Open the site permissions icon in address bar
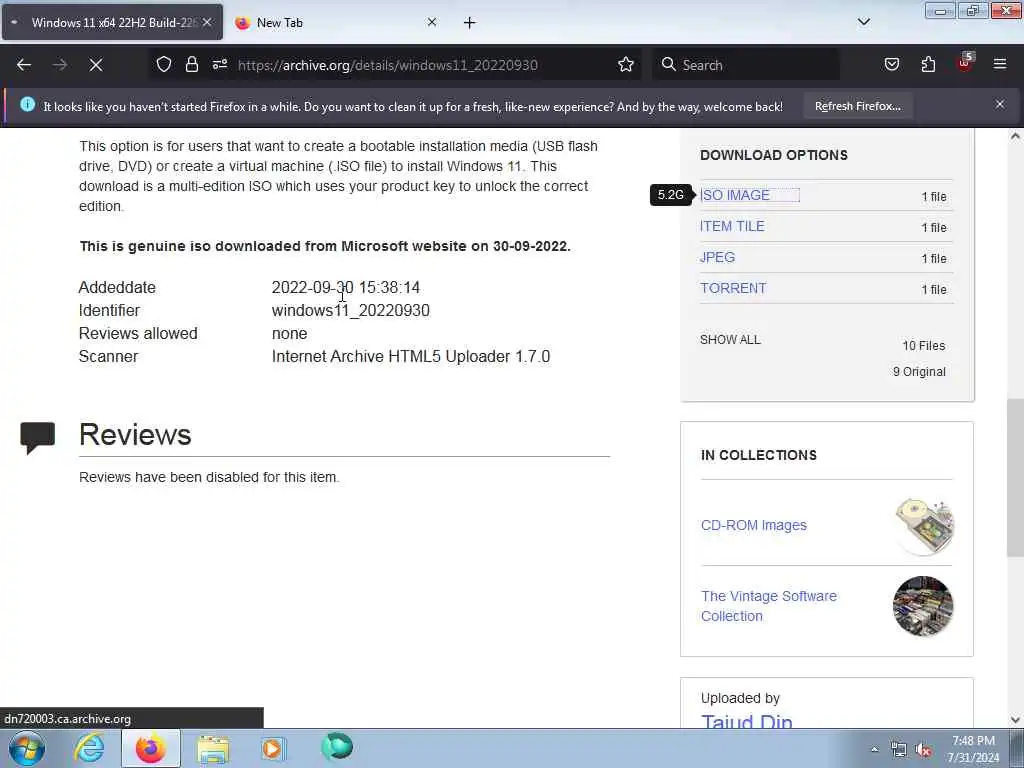Screen dimensions: 1024x768 pyautogui.click(x=220, y=65)
